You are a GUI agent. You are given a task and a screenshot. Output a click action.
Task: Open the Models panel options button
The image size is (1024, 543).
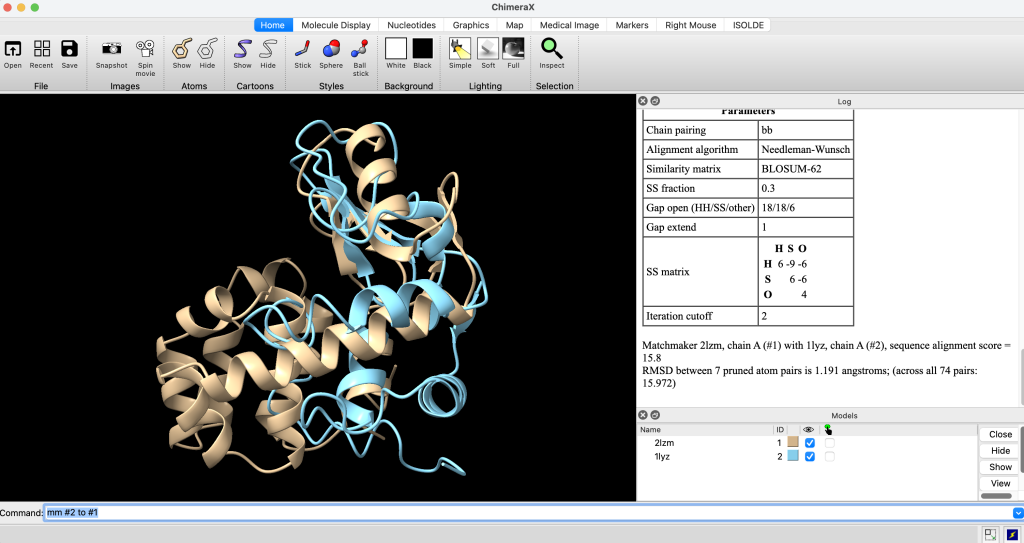(x=655, y=415)
